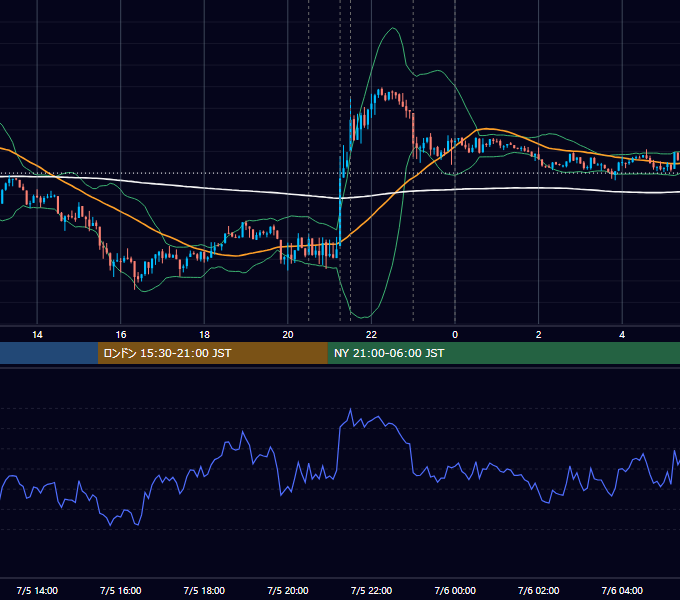Click the 7/5 16:00 date label

121,590
